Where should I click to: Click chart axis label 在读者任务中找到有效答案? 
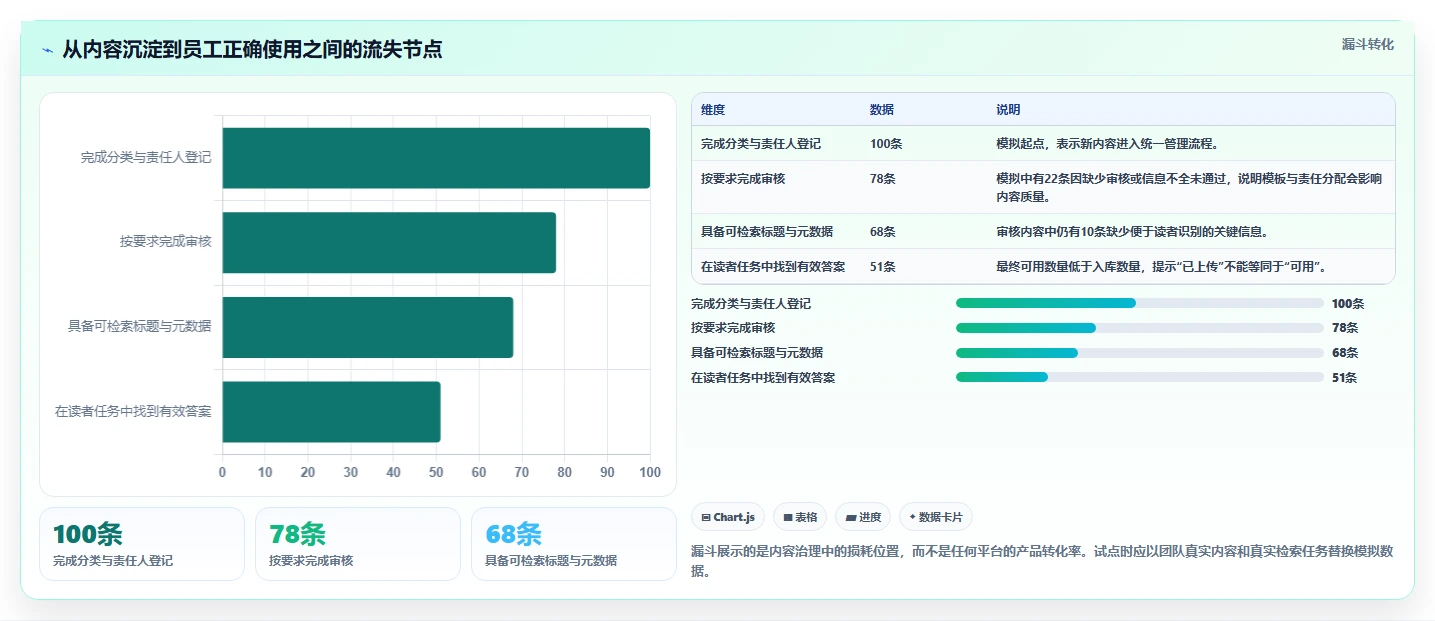133,411
